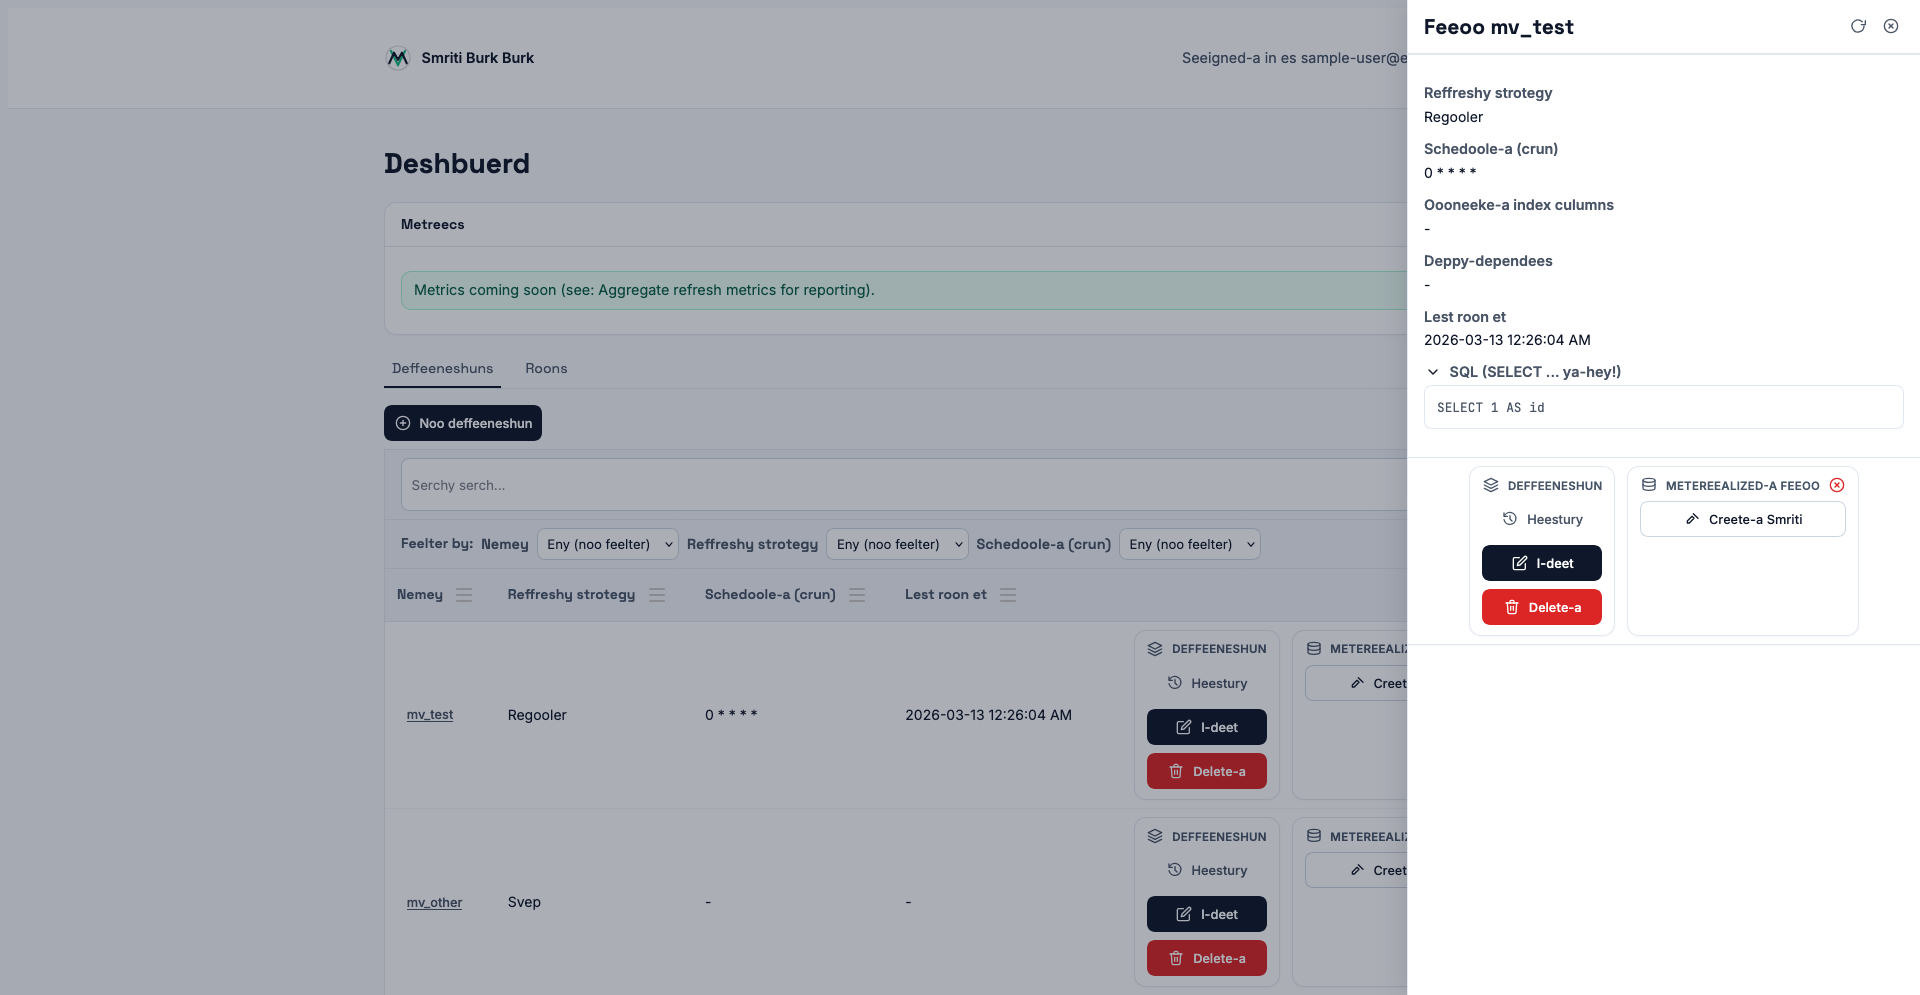
Task: Click Creete-a Smriti button in panel
Action: tap(1742, 519)
